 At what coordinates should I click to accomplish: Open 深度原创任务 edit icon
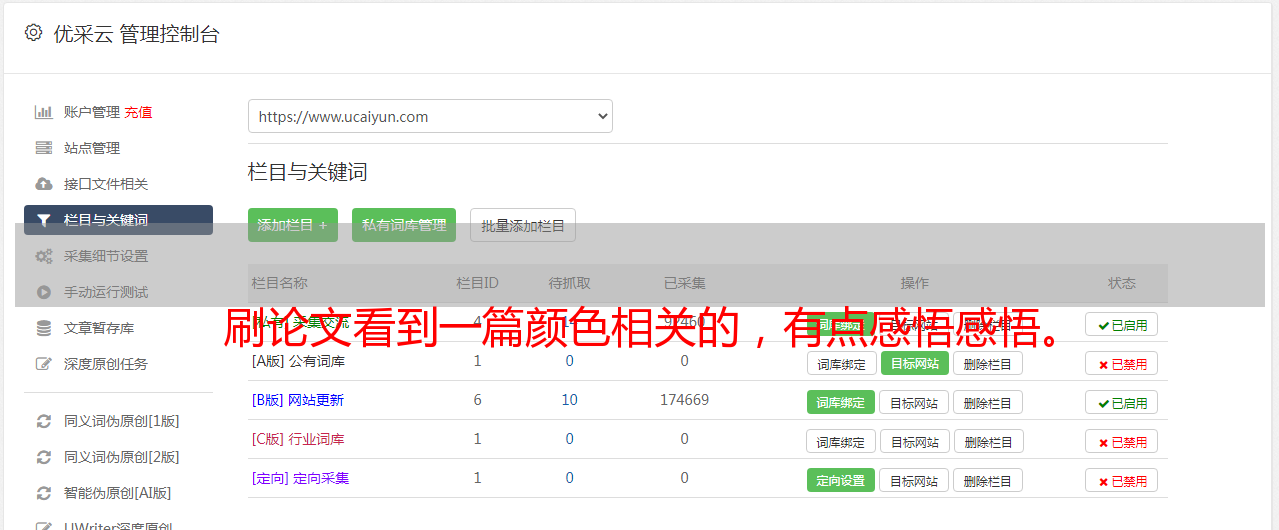(x=44, y=364)
